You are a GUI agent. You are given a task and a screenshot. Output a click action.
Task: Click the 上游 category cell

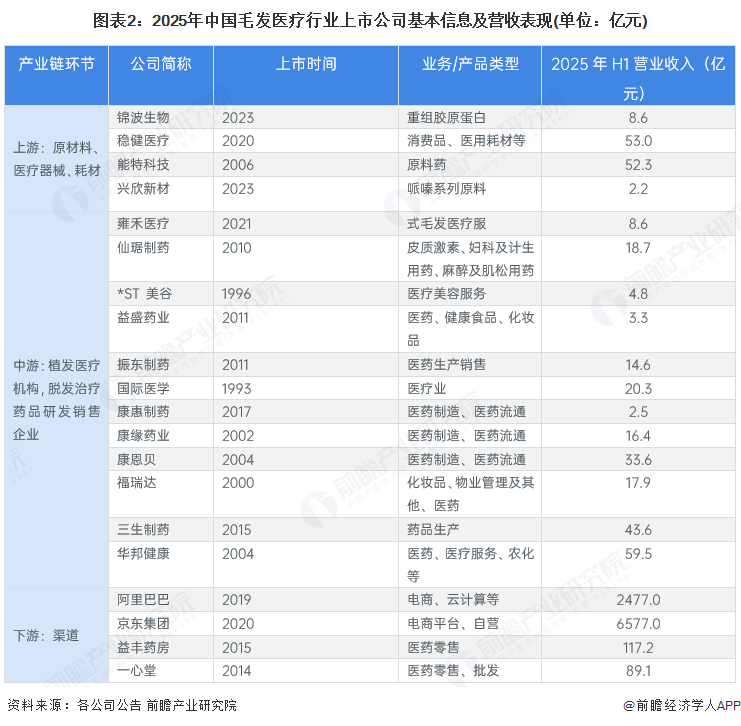(x=57, y=159)
